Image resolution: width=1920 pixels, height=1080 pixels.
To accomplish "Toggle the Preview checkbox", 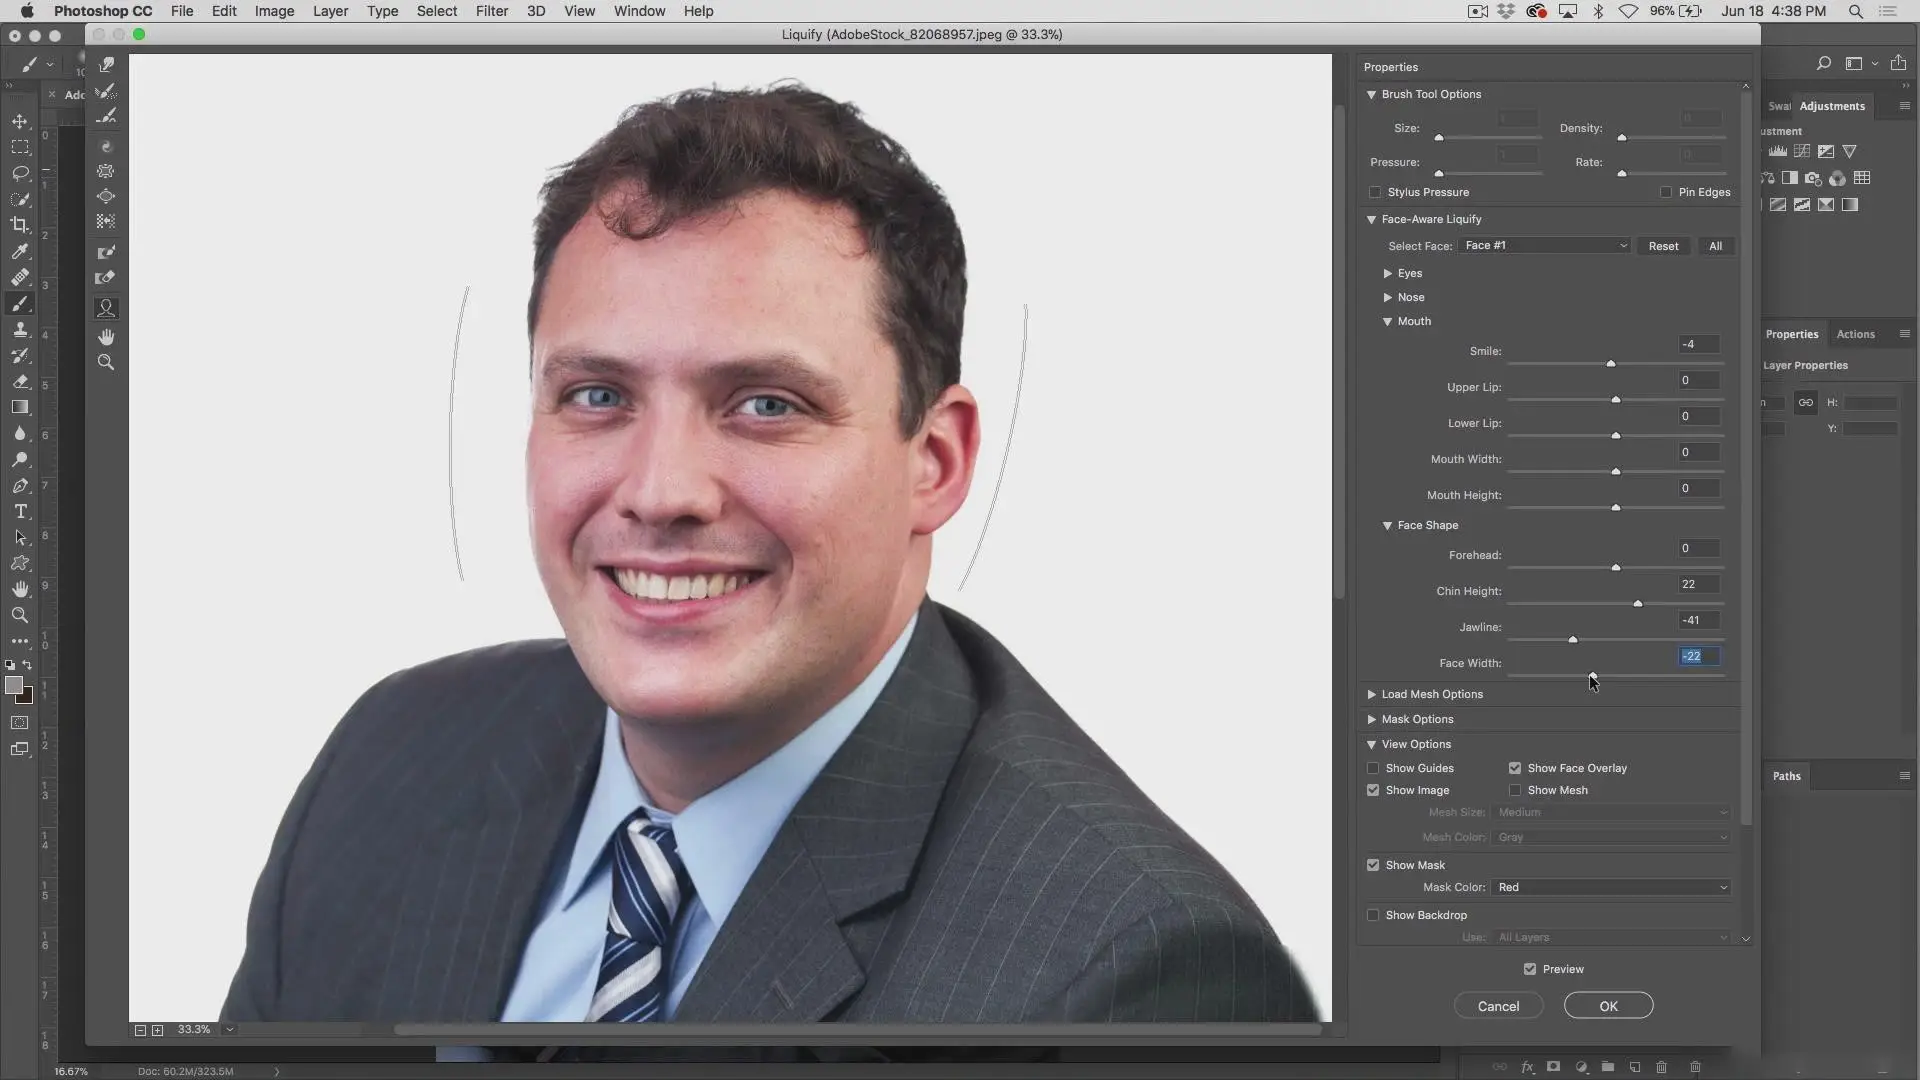I will tap(1530, 969).
